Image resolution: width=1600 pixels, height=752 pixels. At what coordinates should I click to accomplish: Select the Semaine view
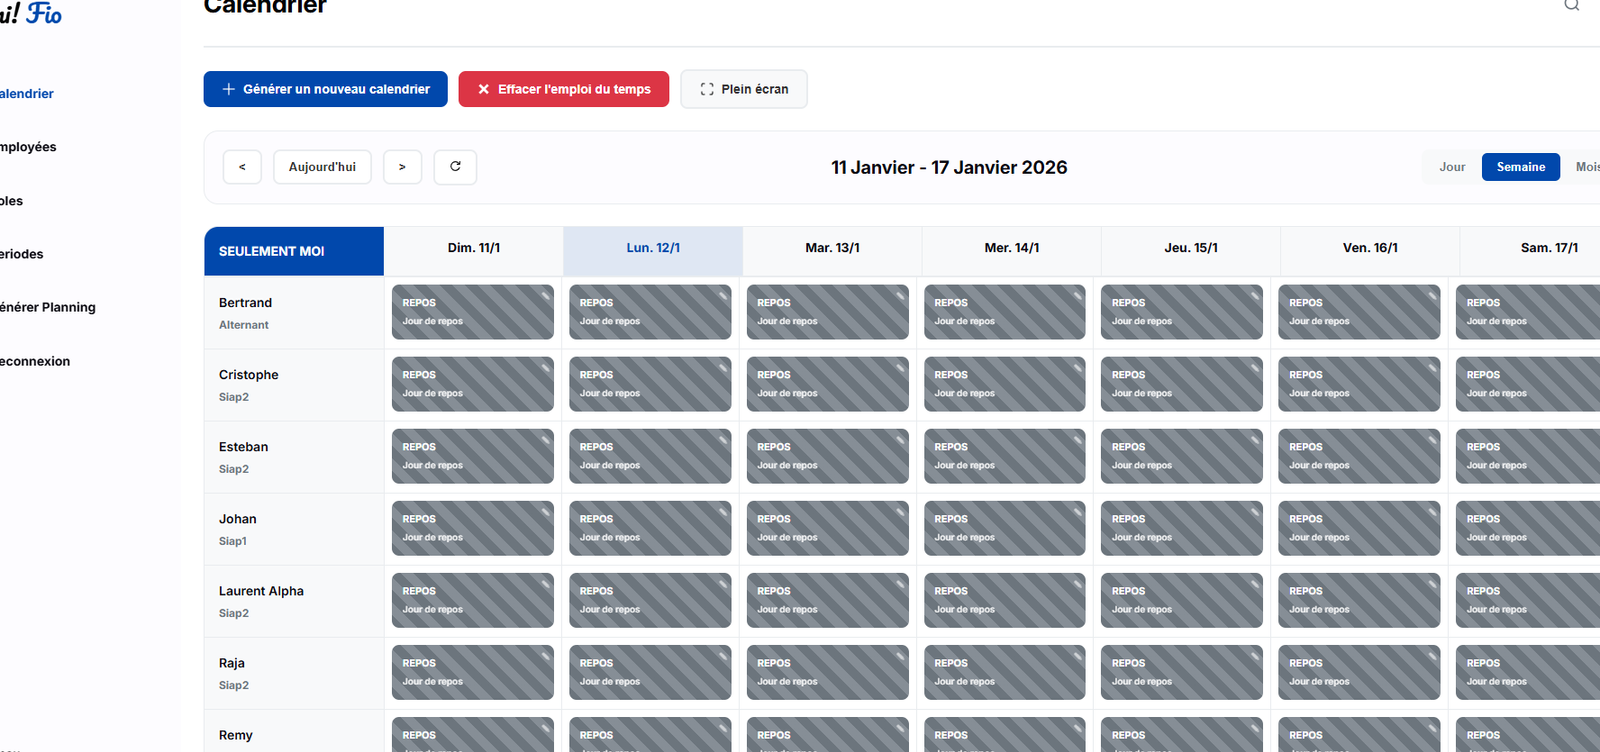coord(1520,167)
